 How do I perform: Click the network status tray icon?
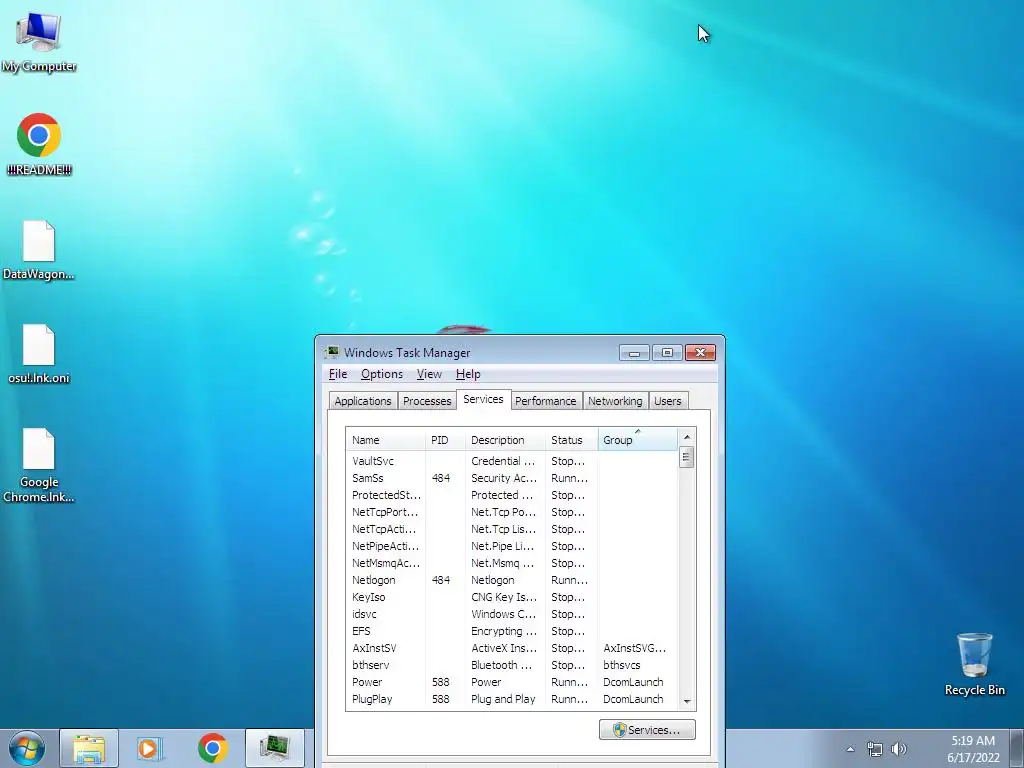(874, 749)
